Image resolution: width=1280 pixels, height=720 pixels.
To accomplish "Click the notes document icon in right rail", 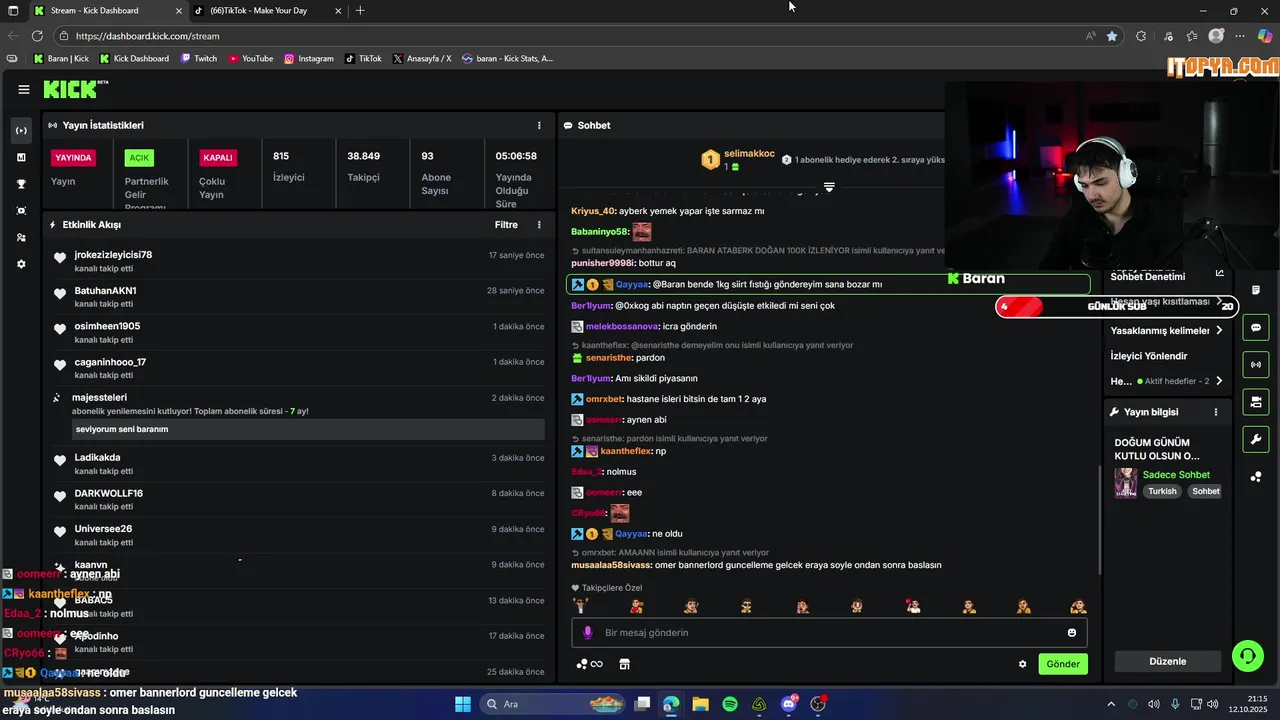I will click(x=1256, y=290).
